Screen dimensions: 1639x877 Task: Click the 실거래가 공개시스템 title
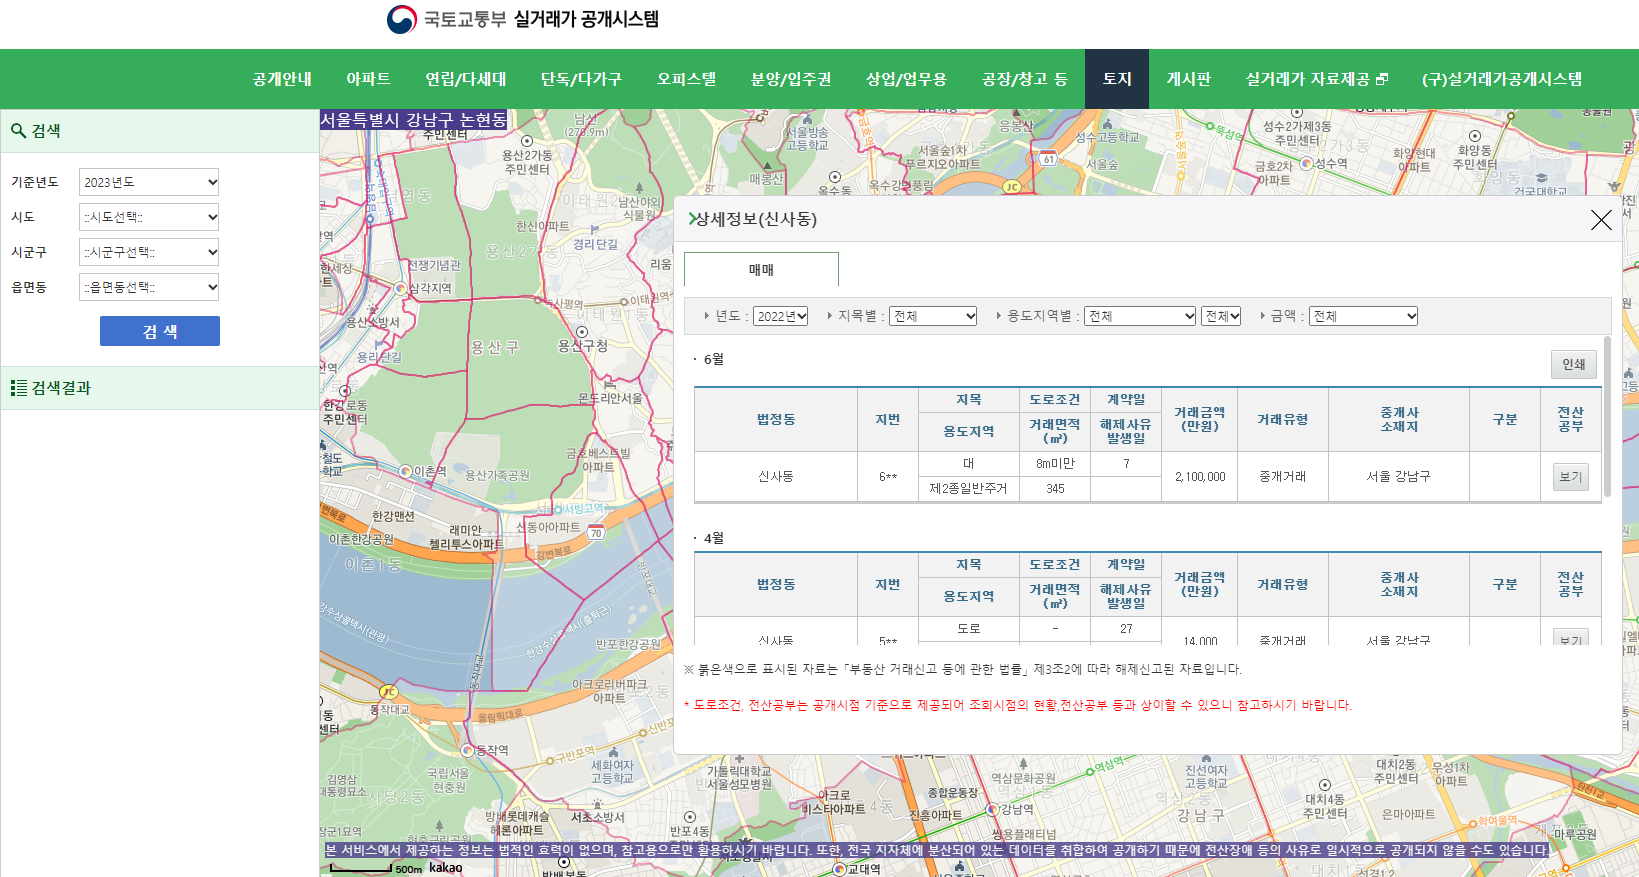click(x=586, y=19)
